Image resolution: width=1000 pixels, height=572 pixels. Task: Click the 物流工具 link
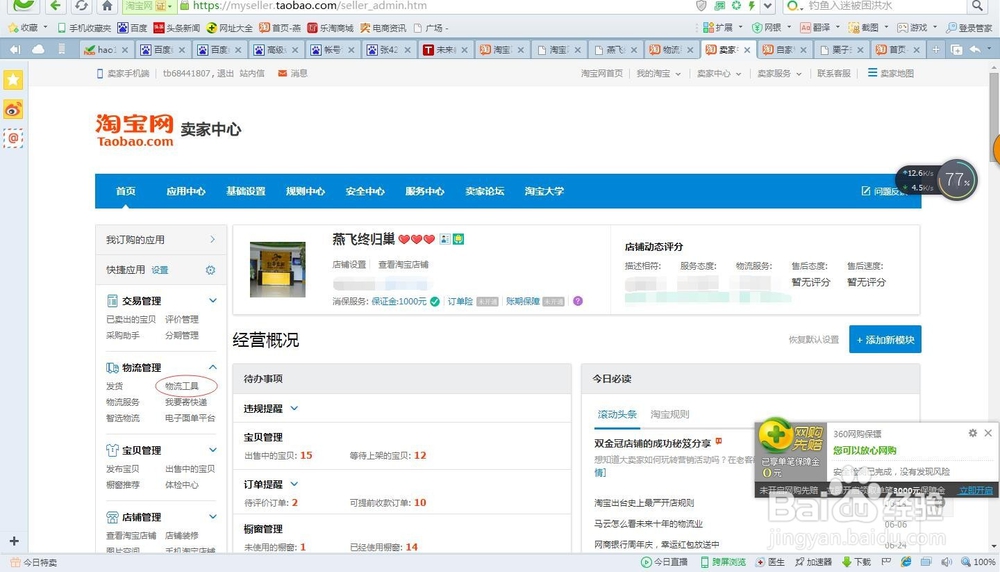pos(182,386)
